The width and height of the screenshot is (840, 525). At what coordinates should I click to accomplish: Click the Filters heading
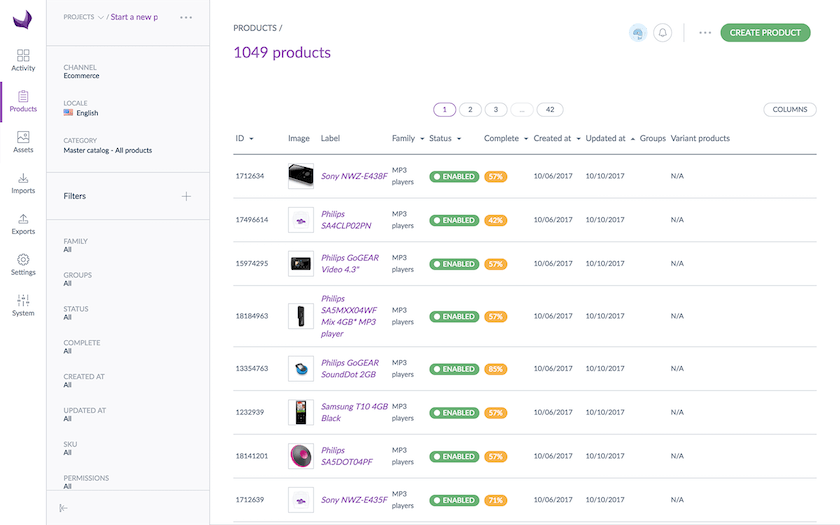(x=74, y=197)
